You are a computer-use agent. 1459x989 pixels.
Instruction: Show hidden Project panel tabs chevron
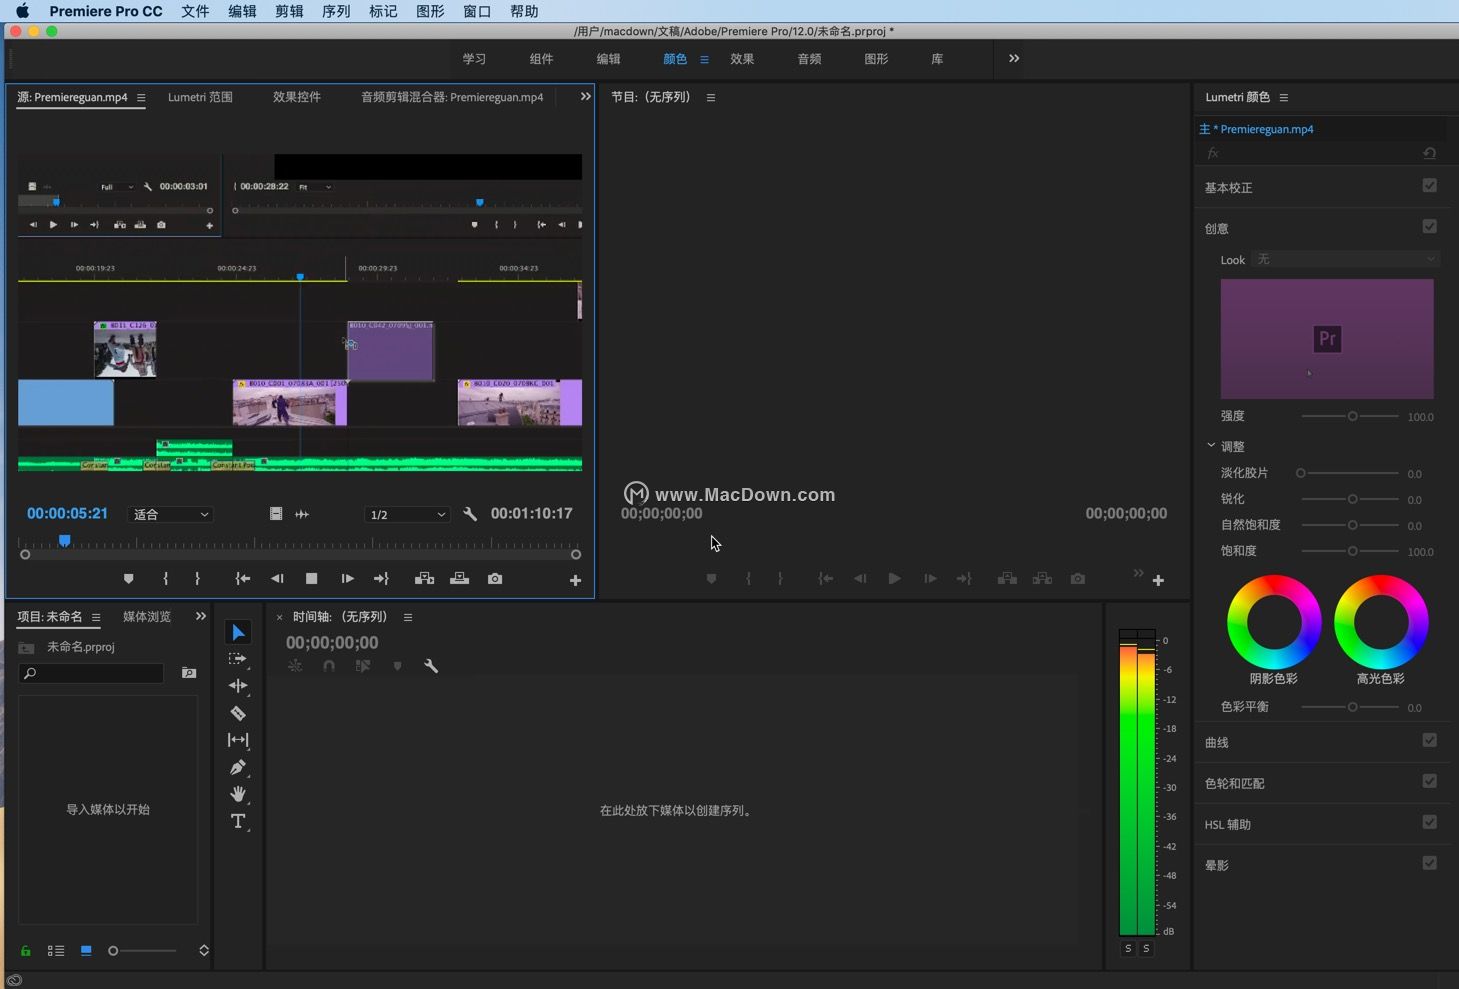point(201,616)
